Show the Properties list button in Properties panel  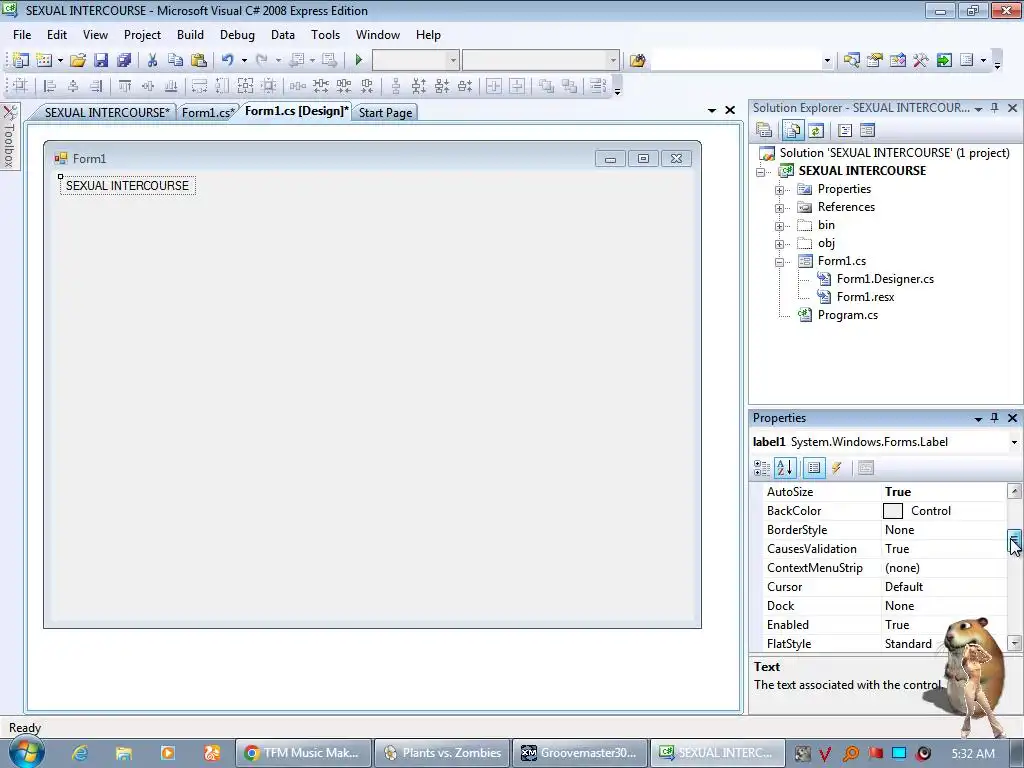[x=814, y=468]
